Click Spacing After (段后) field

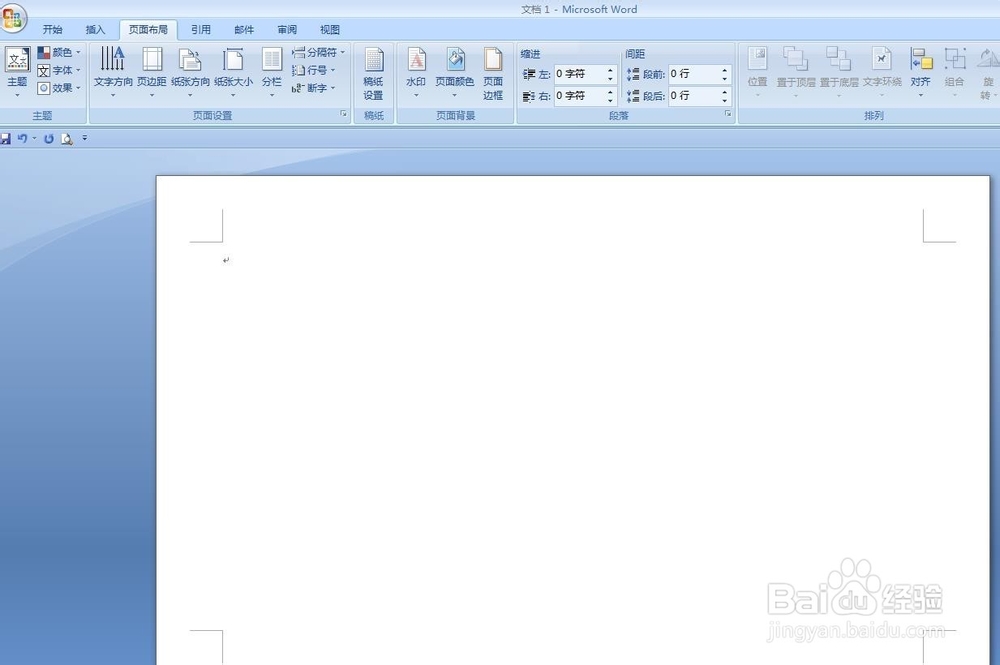tap(694, 96)
